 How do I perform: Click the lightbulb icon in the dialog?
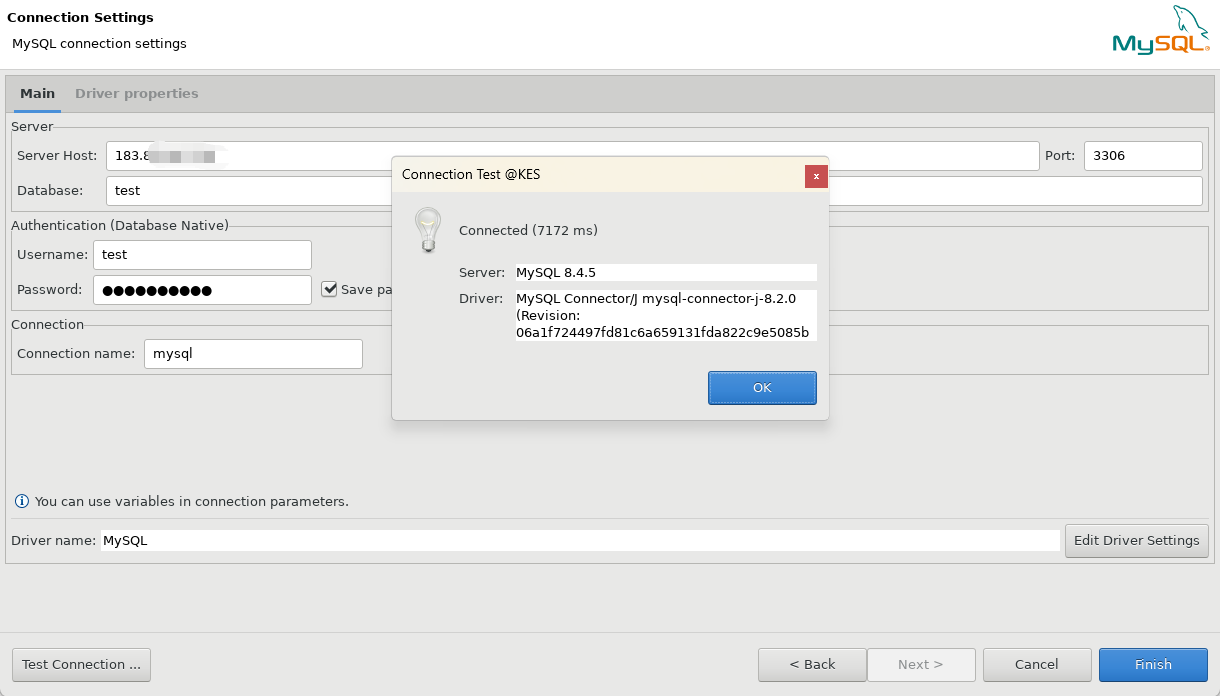click(x=428, y=230)
